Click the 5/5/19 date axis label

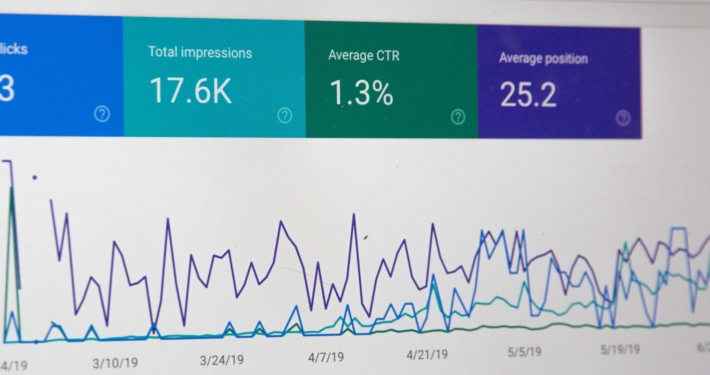click(524, 352)
